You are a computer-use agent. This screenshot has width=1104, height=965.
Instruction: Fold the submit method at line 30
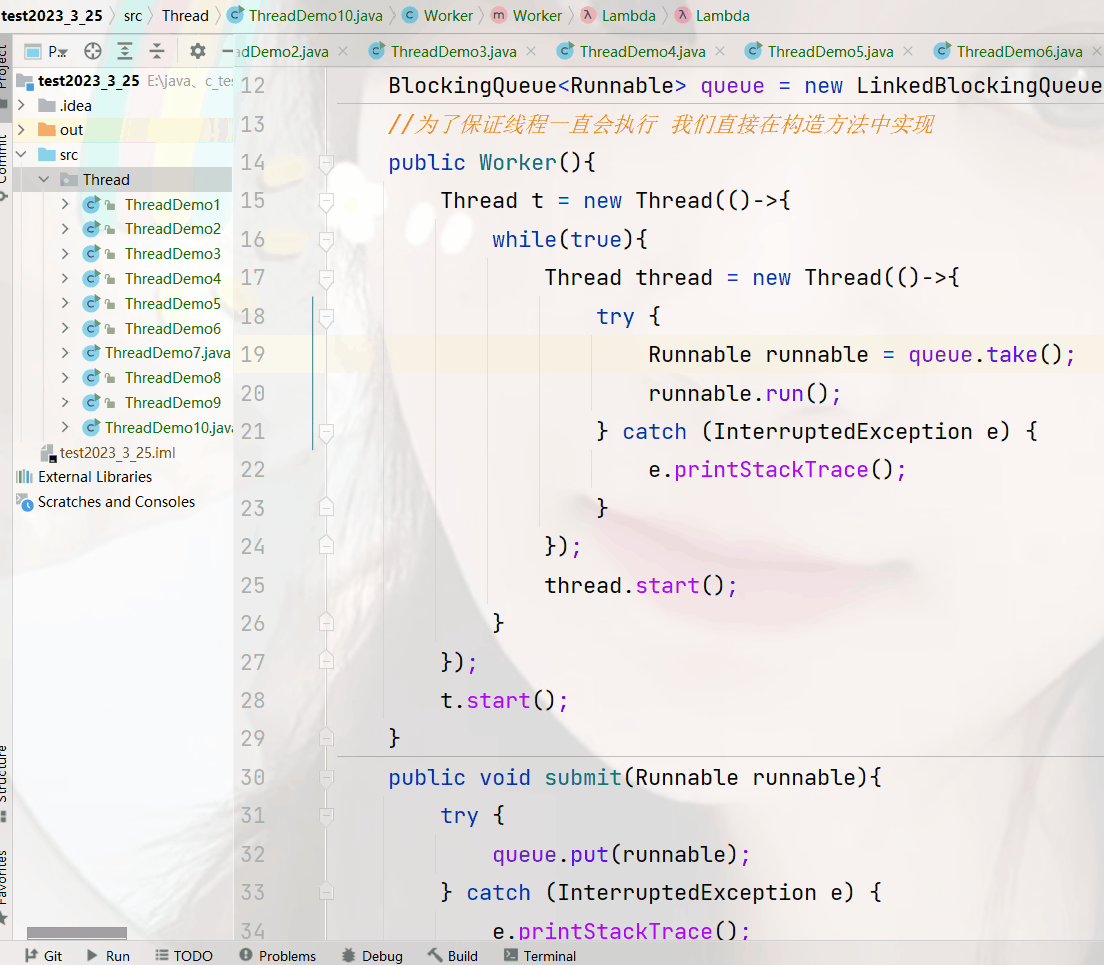(326, 778)
